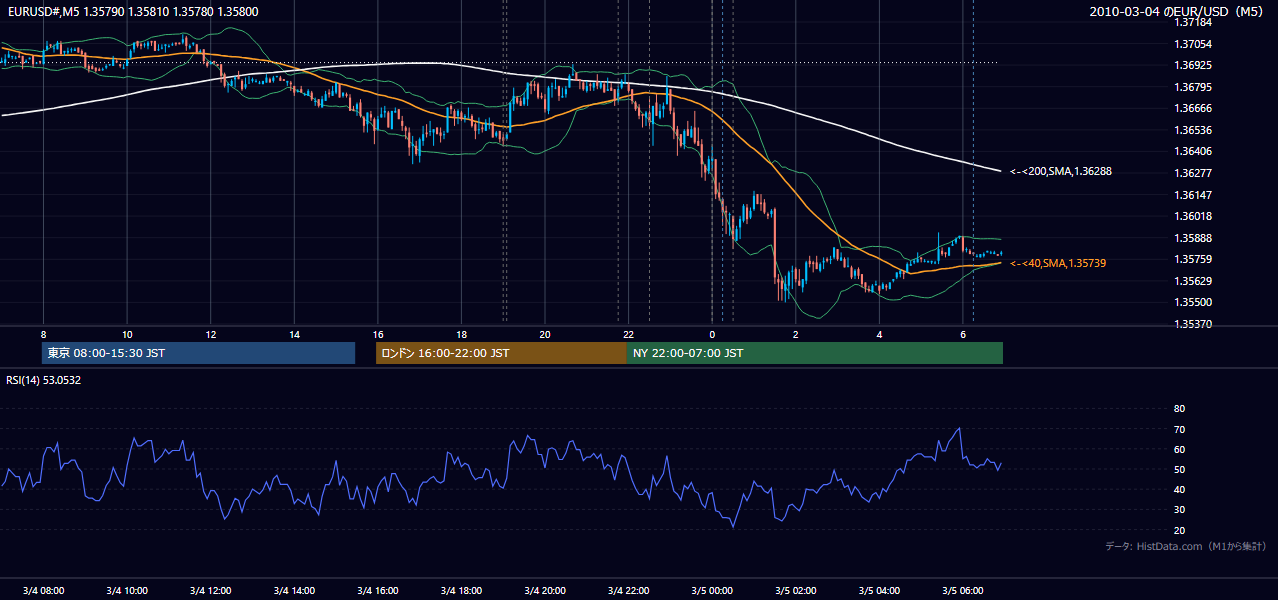Select the 200 SMA 1.36288 label

[1061, 172]
